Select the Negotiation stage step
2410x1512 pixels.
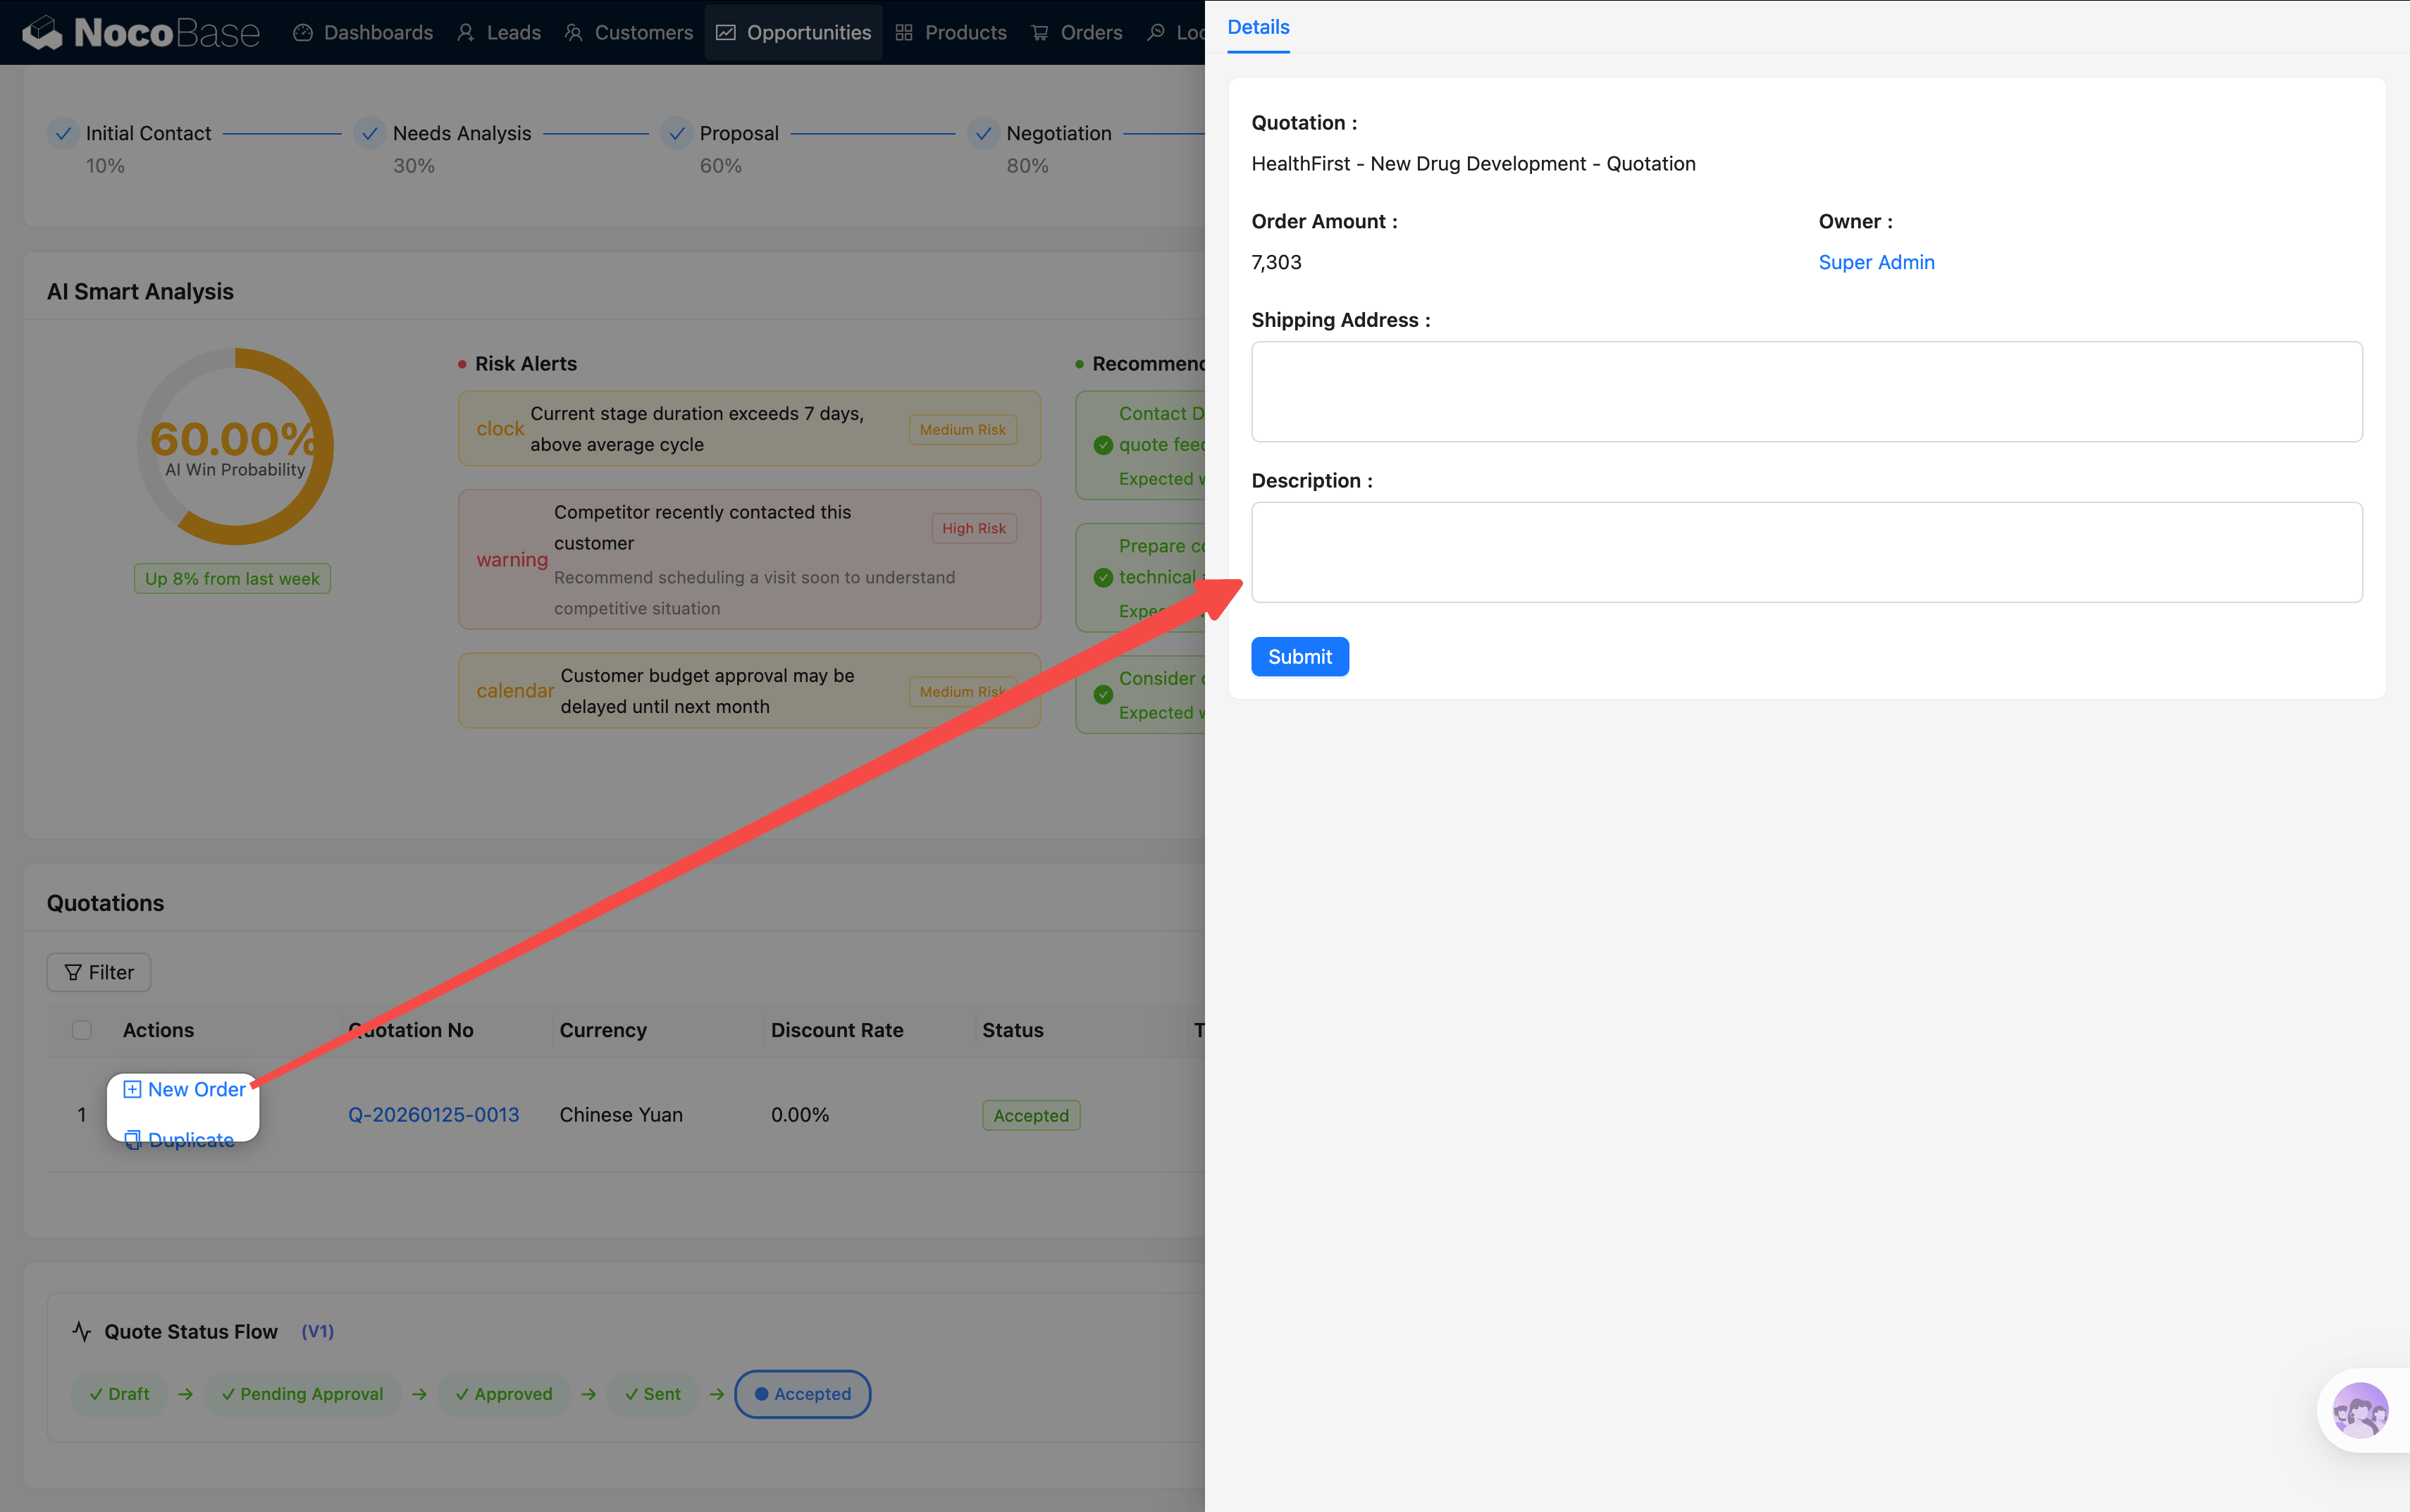pyautogui.click(x=1058, y=133)
